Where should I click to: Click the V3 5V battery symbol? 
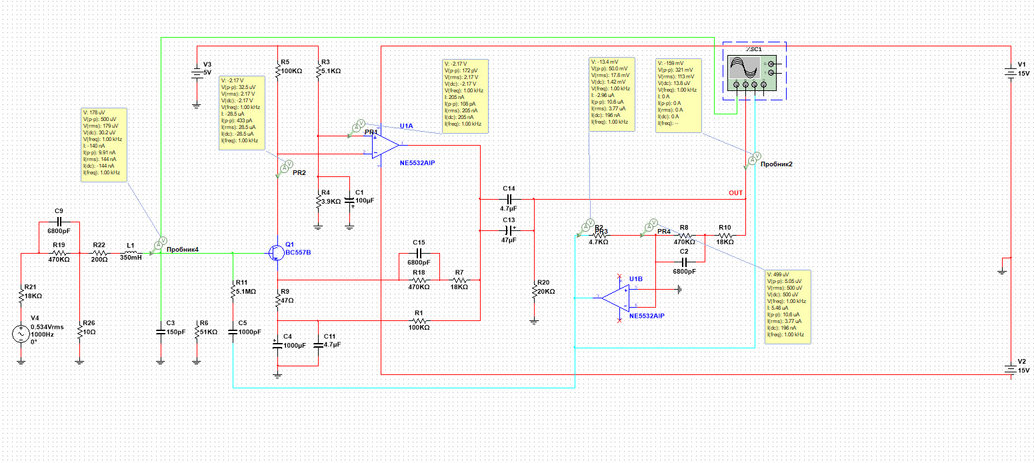click(196, 73)
